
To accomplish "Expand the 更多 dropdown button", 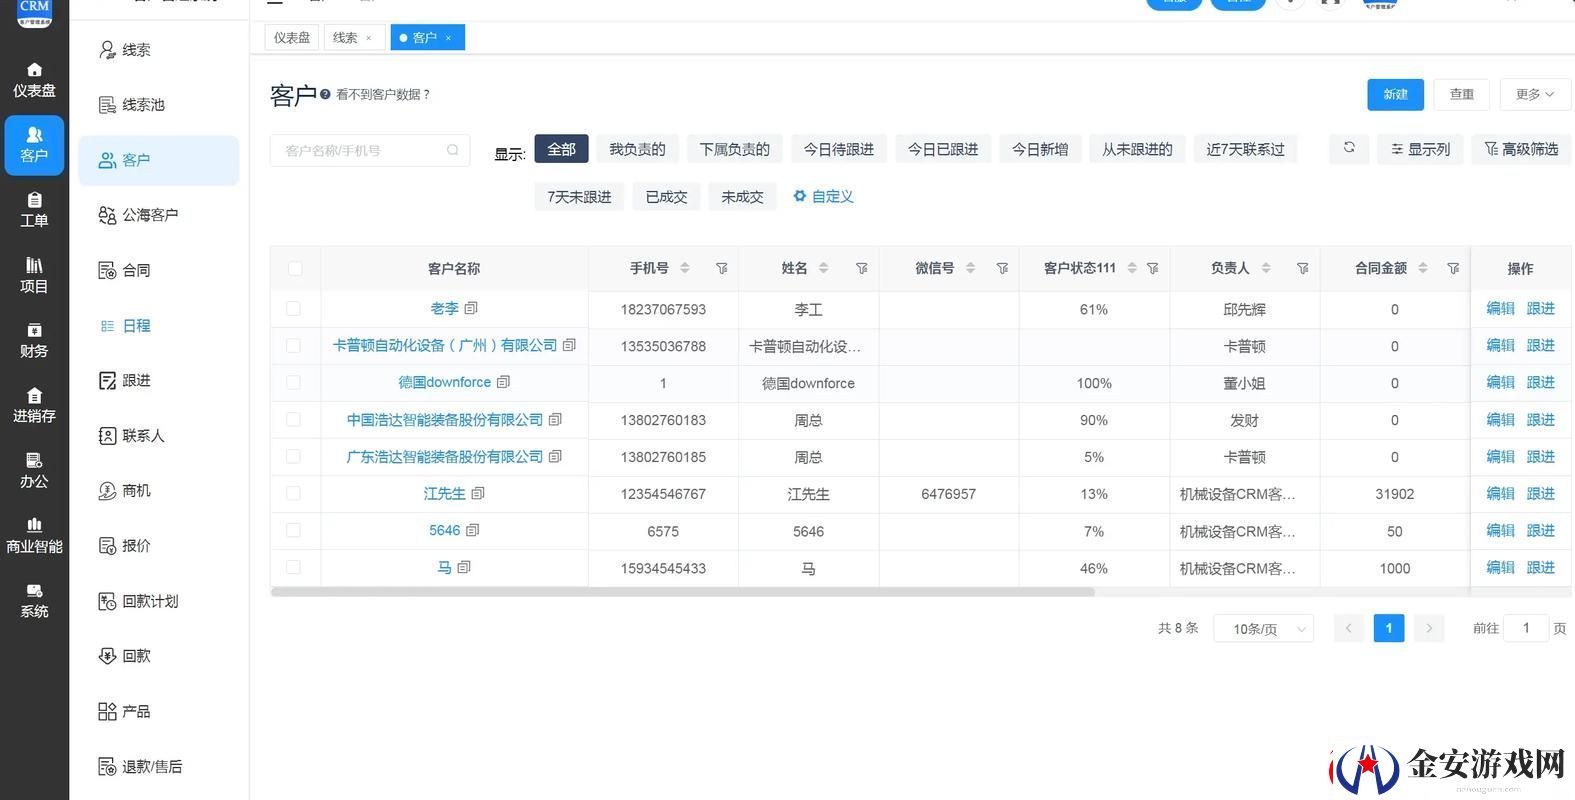I will pos(1535,94).
